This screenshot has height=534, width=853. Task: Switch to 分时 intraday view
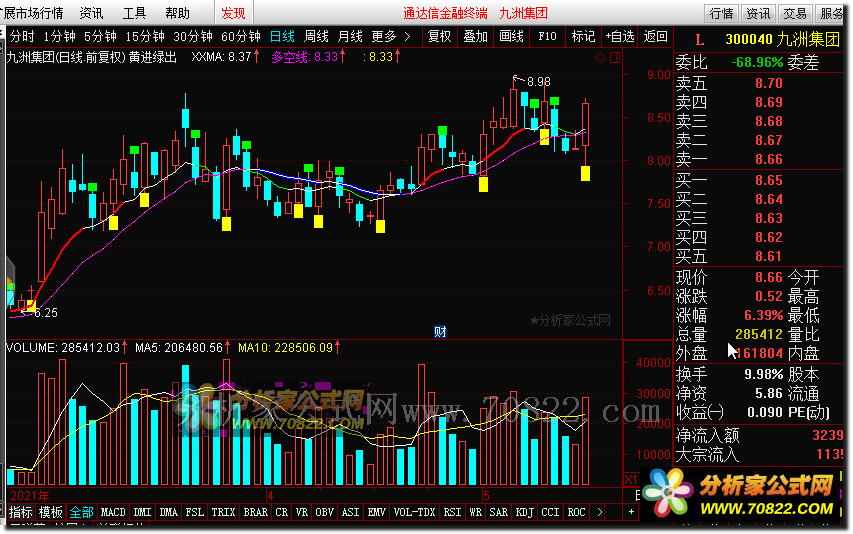22,36
